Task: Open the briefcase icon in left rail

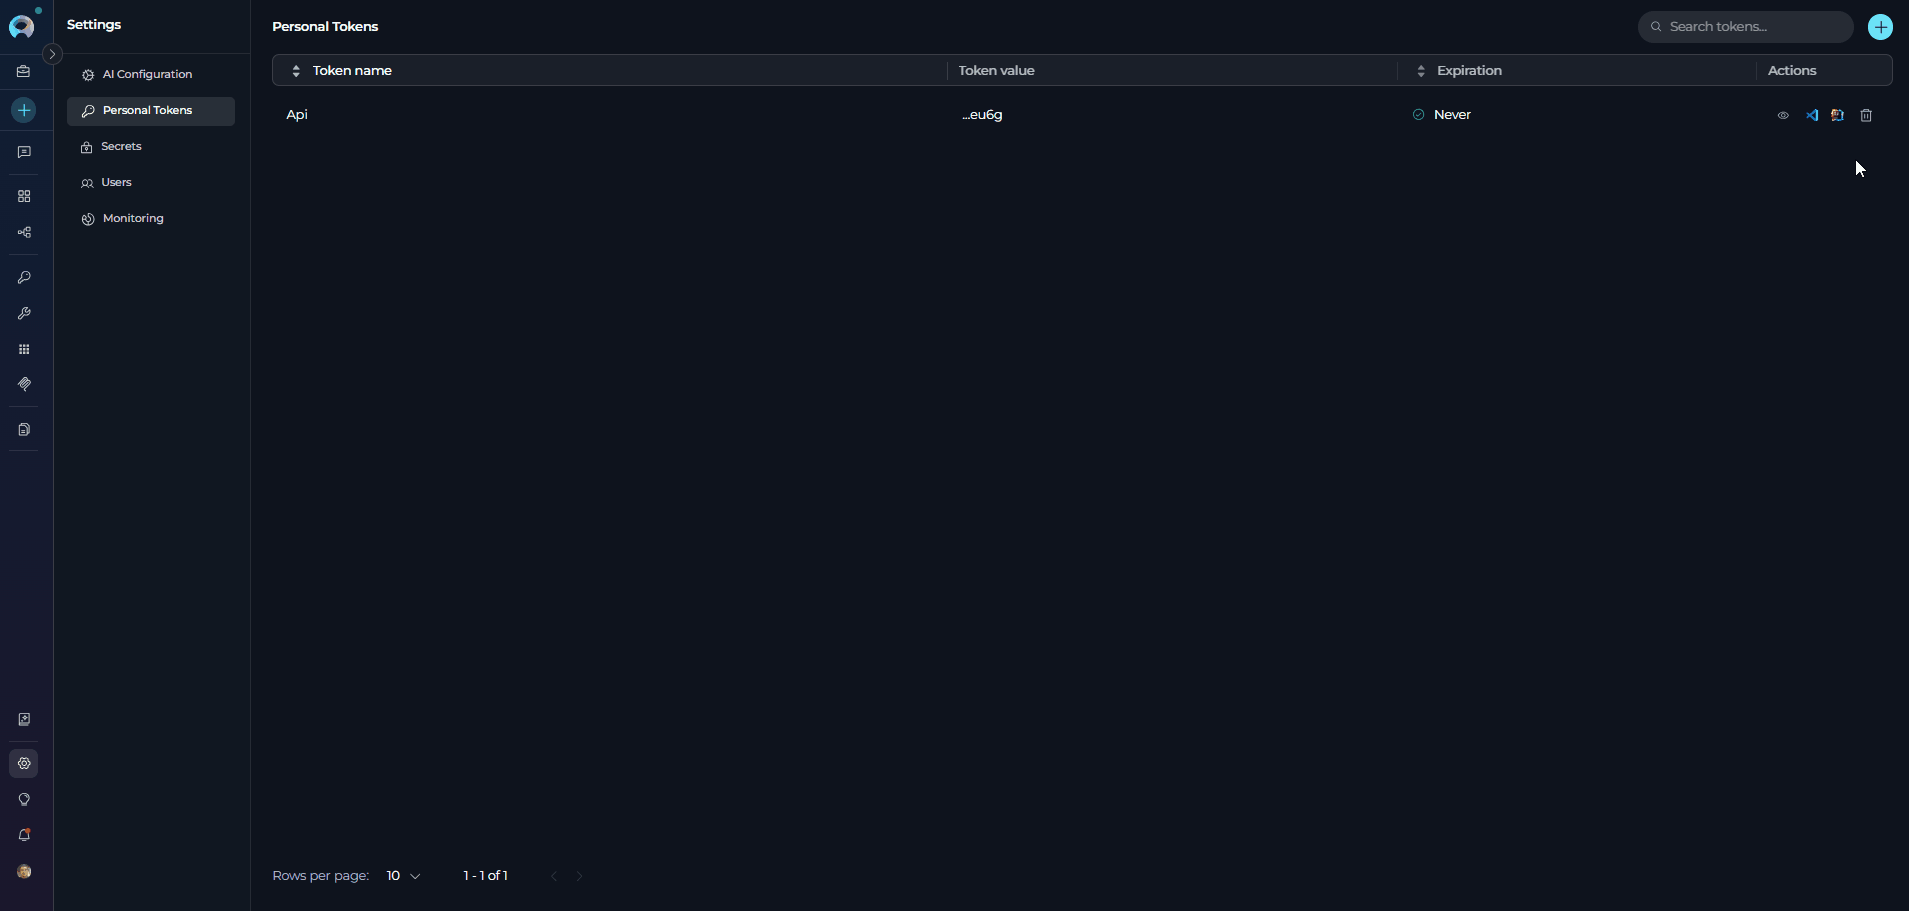Action: [x=24, y=71]
